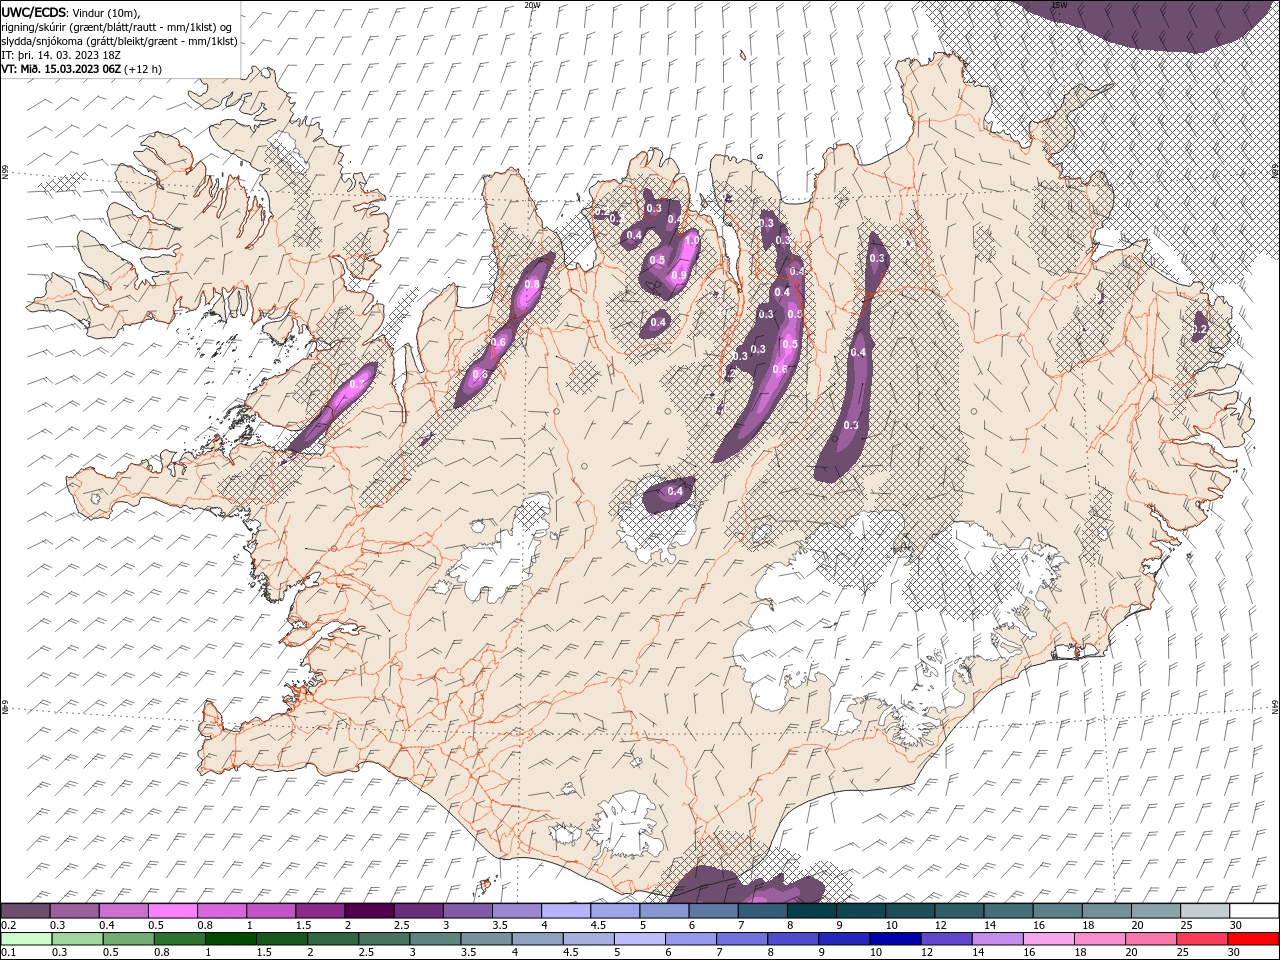This screenshot has width=1280, height=960.
Task: Click the UWC/ECDS title text
Action: 35,12
